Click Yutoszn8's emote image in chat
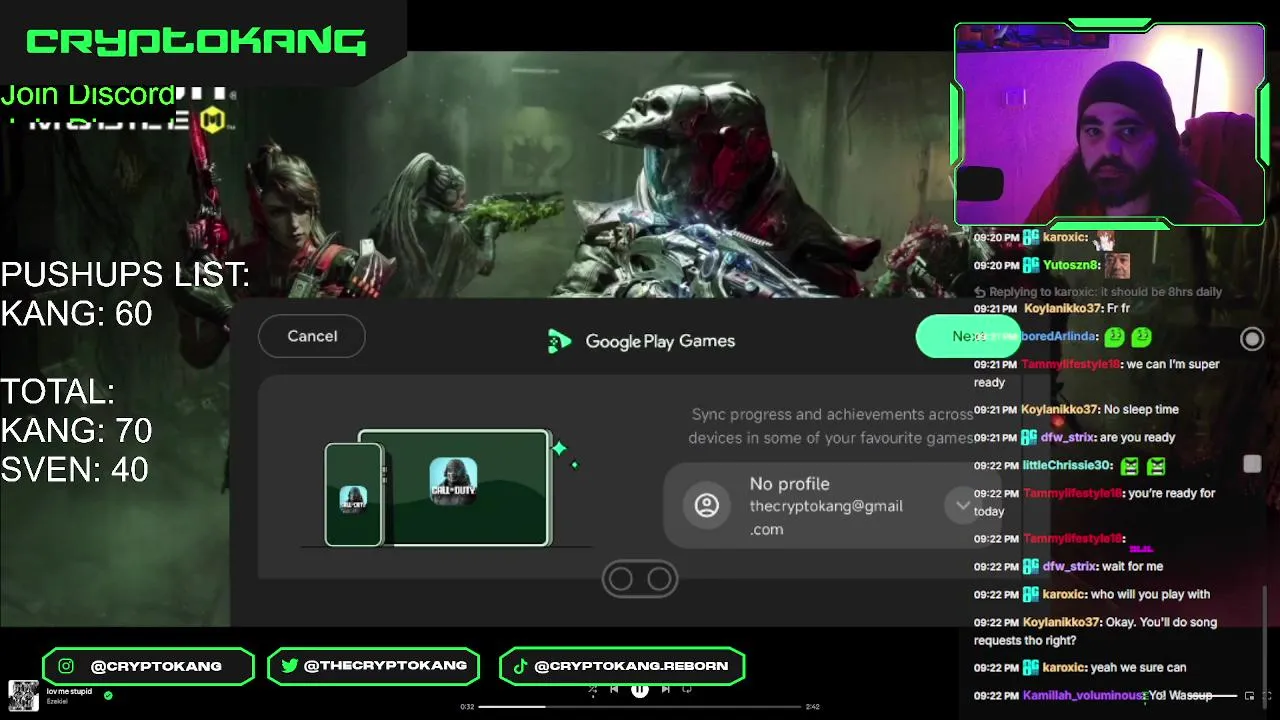This screenshot has height=720, width=1280. click(x=1117, y=265)
